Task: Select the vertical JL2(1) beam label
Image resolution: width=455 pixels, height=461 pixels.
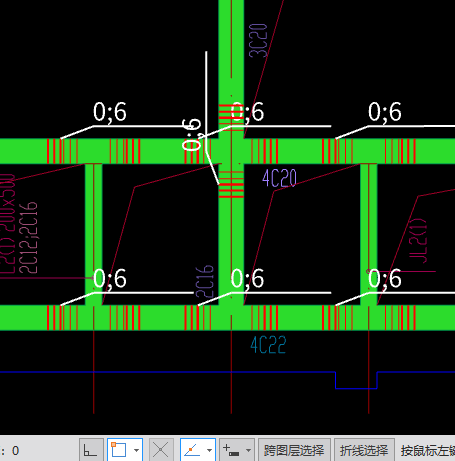Action: coord(418,241)
